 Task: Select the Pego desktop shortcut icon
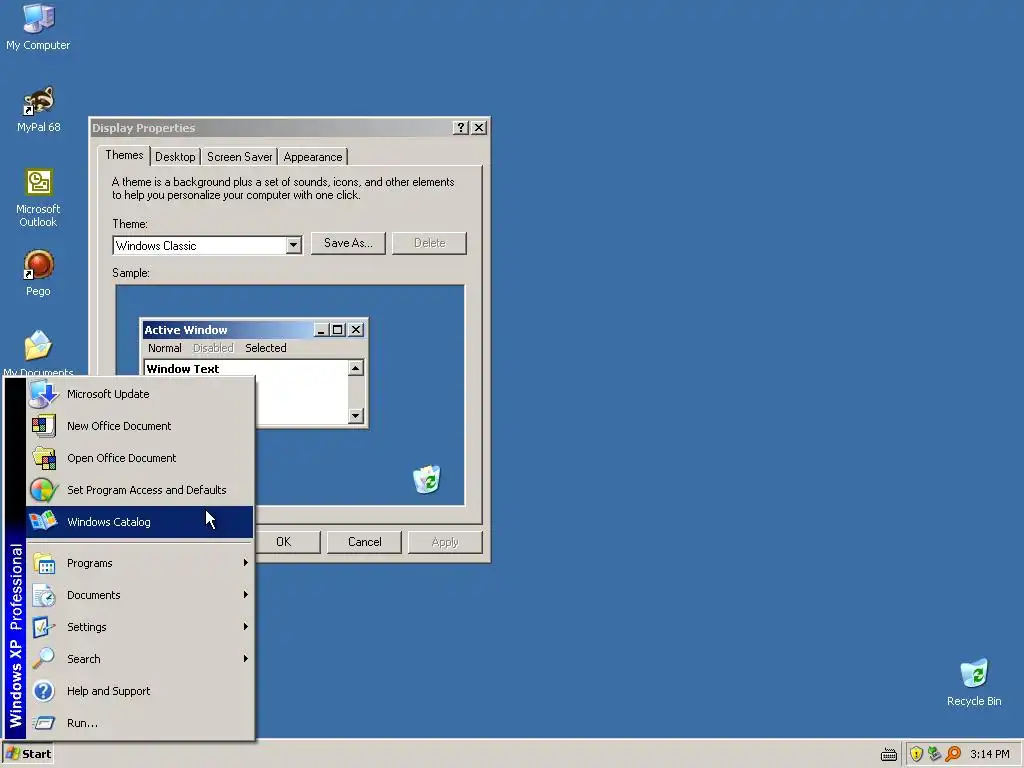39,265
